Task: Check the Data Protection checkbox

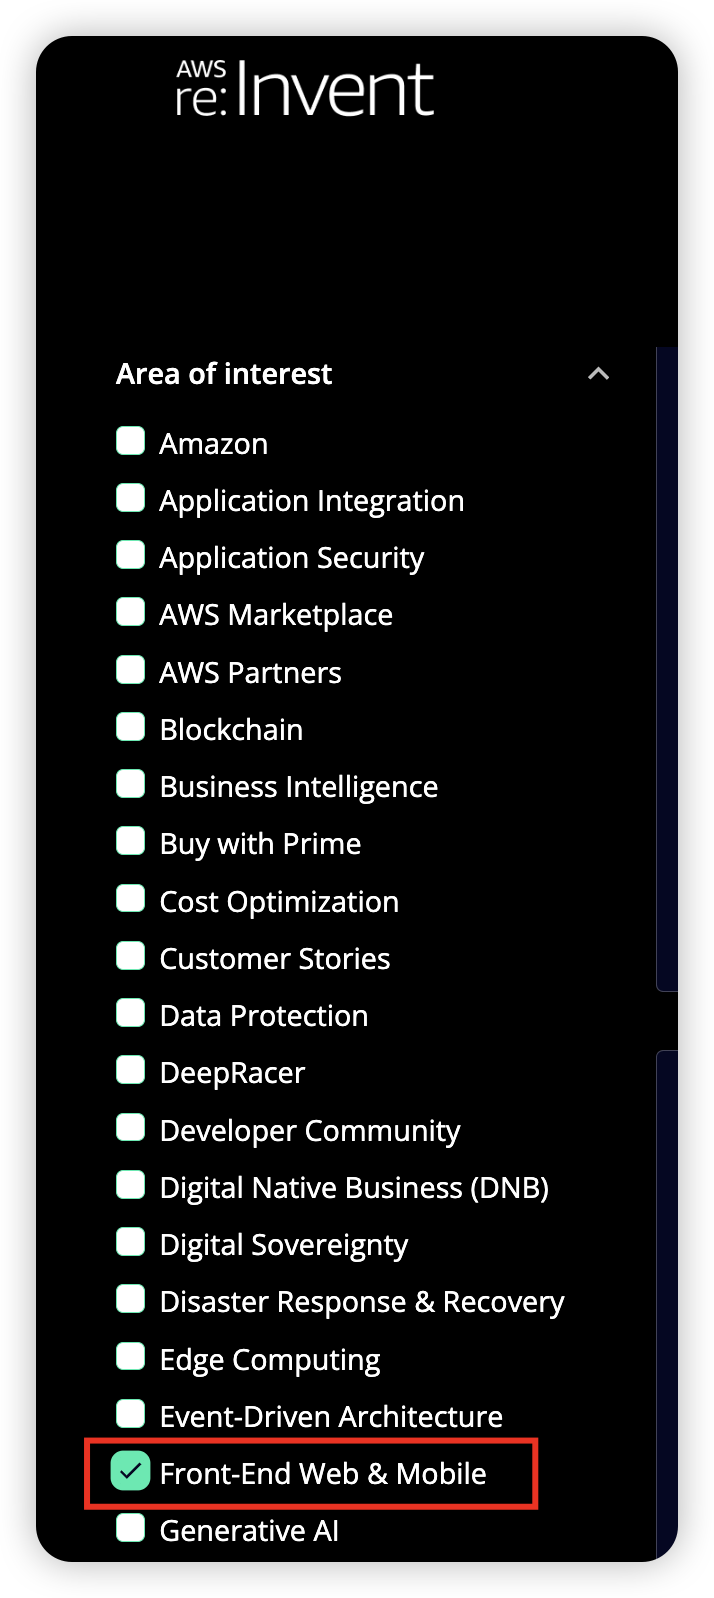Action: (x=131, y=1013)
